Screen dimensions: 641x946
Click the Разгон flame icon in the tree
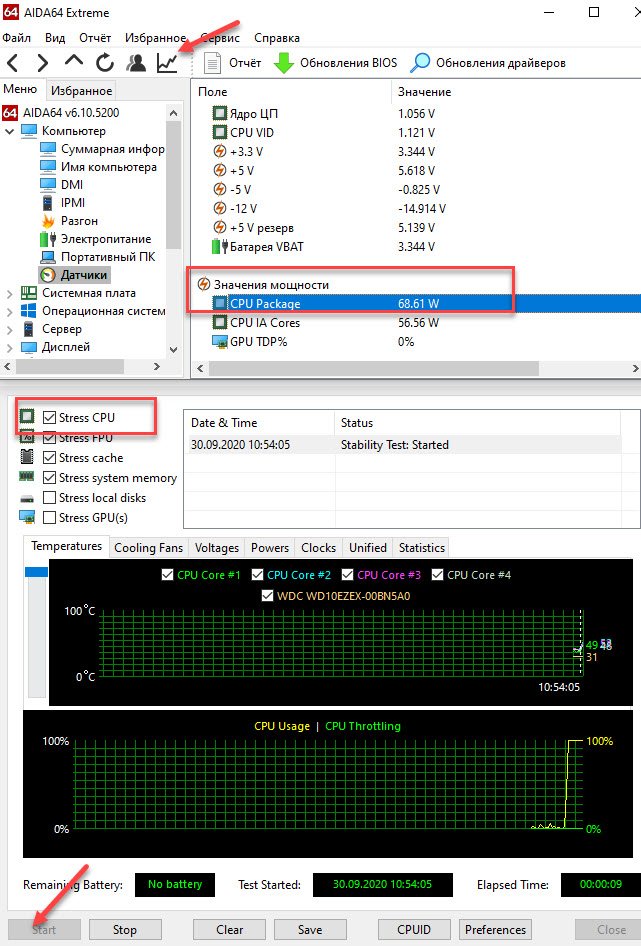point(48,221)
